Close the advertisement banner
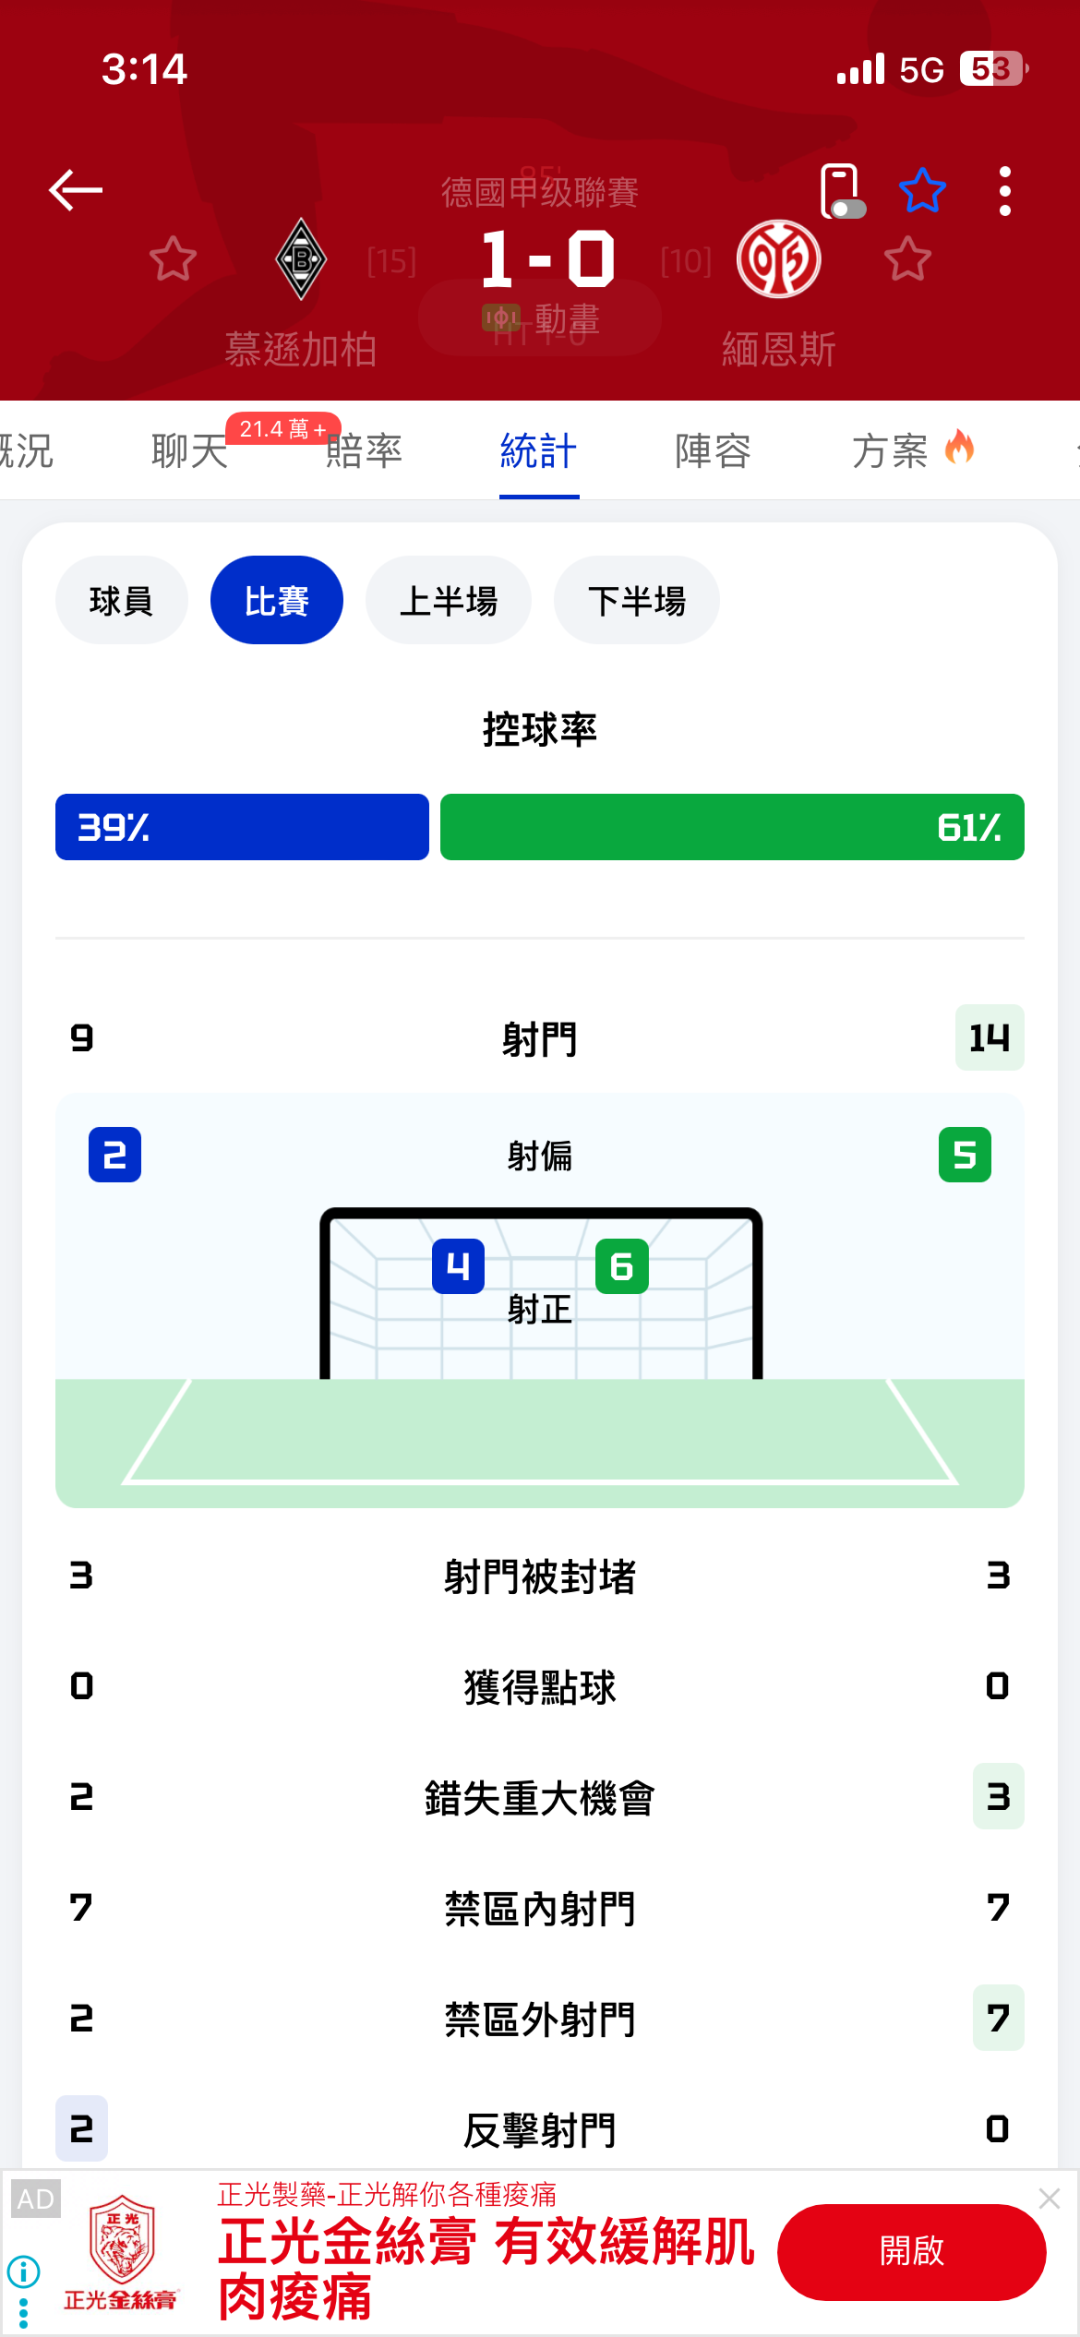1080x2337 pixels. [x=1049, y=2198]
